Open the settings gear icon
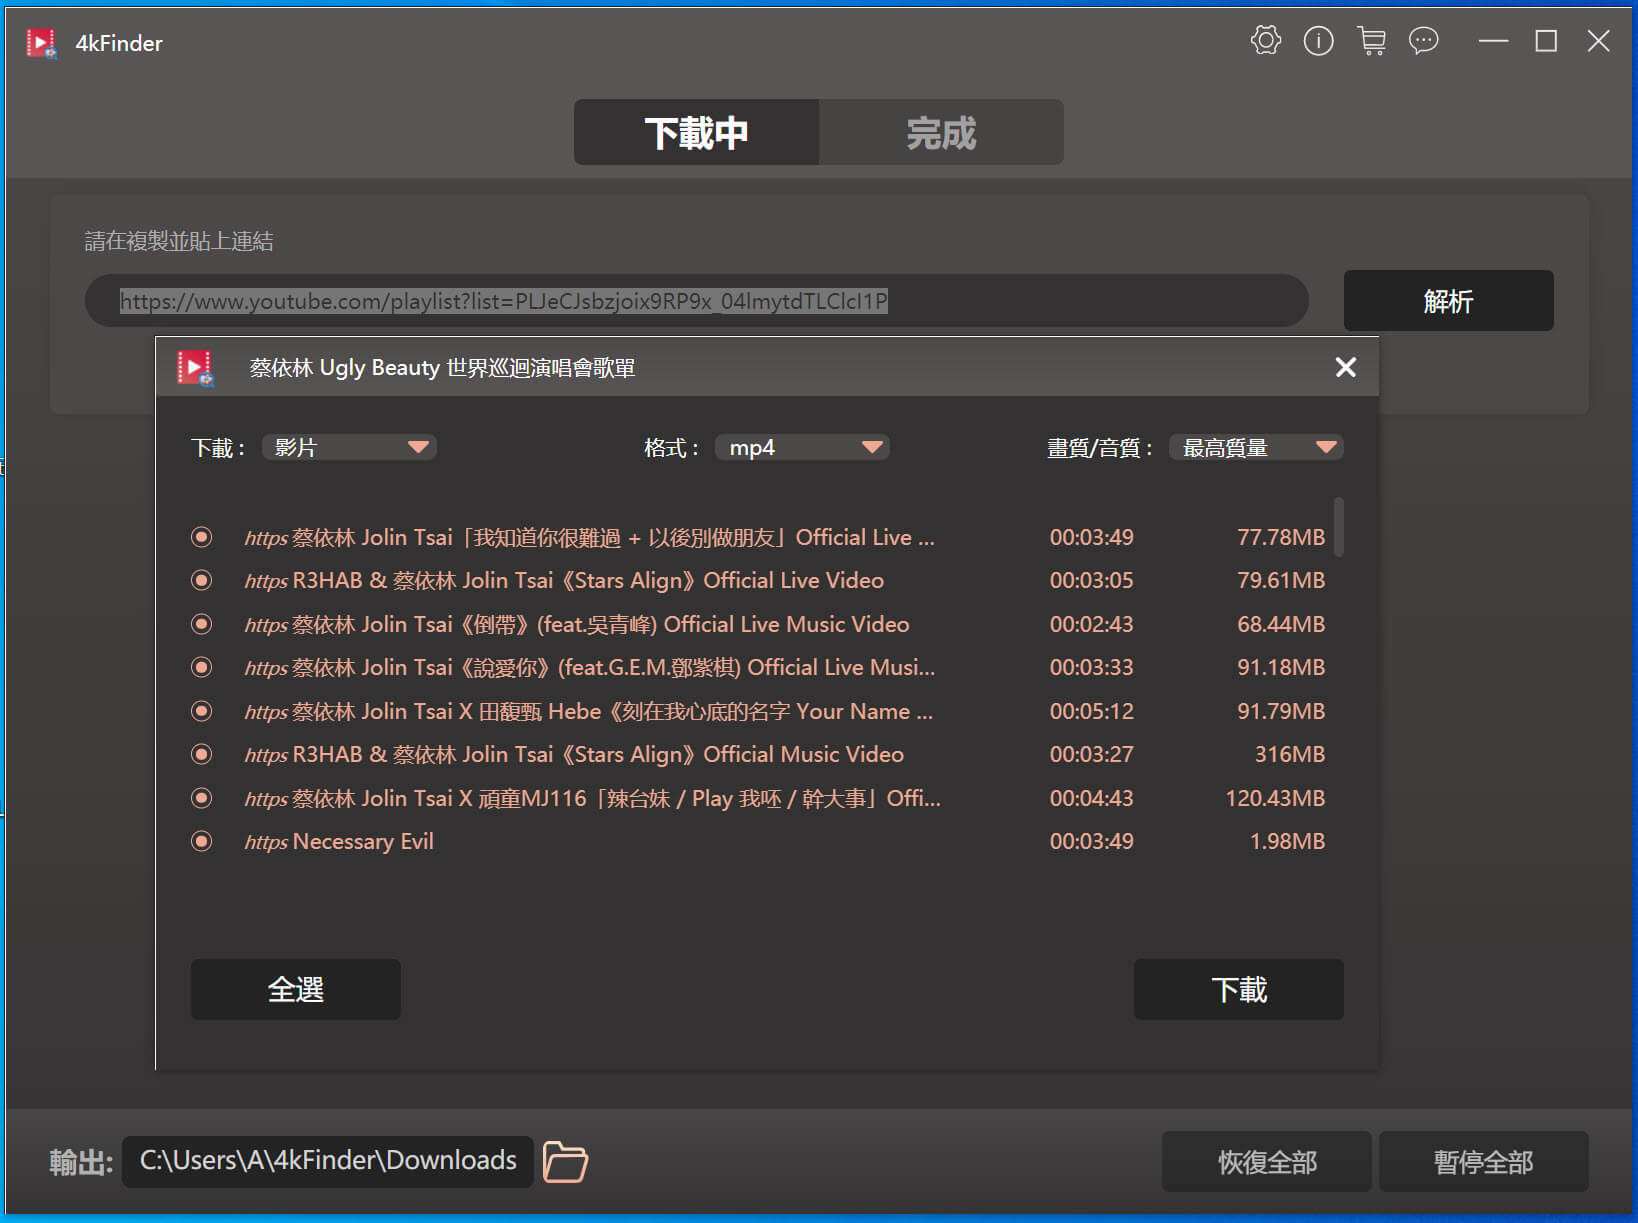The width and height of the screenshot is (1638, 1223). pyautogui.click(x=1265, y=41)
